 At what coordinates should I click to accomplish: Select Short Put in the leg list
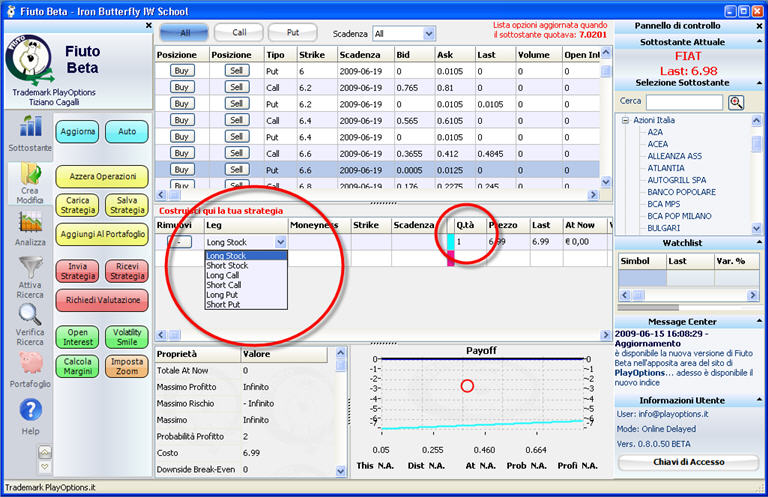coord(246,305)
